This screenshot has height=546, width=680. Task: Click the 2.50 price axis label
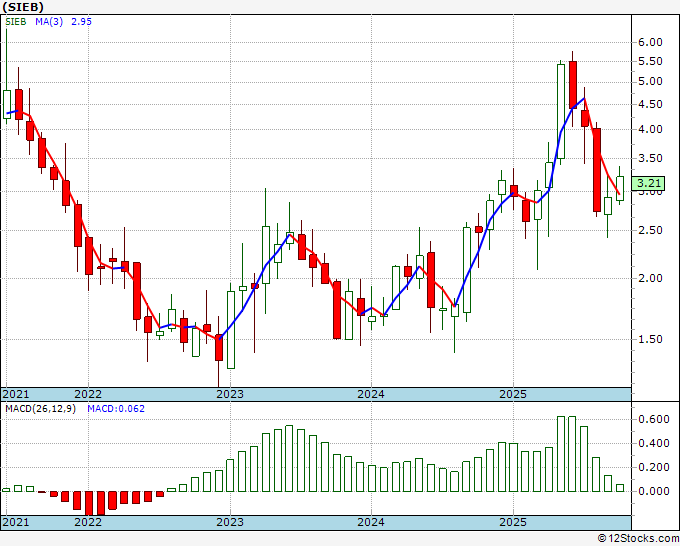click(651, 230)
